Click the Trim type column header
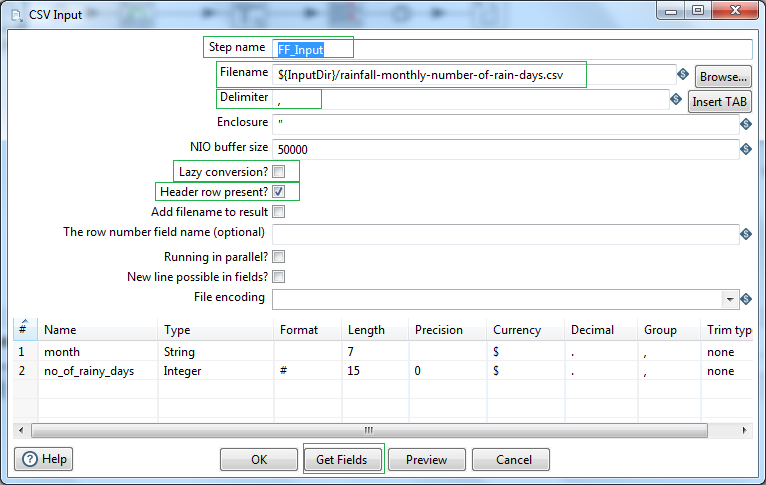Image resolution: width=766 pixels, height=485 pixels. pos(727,330)
